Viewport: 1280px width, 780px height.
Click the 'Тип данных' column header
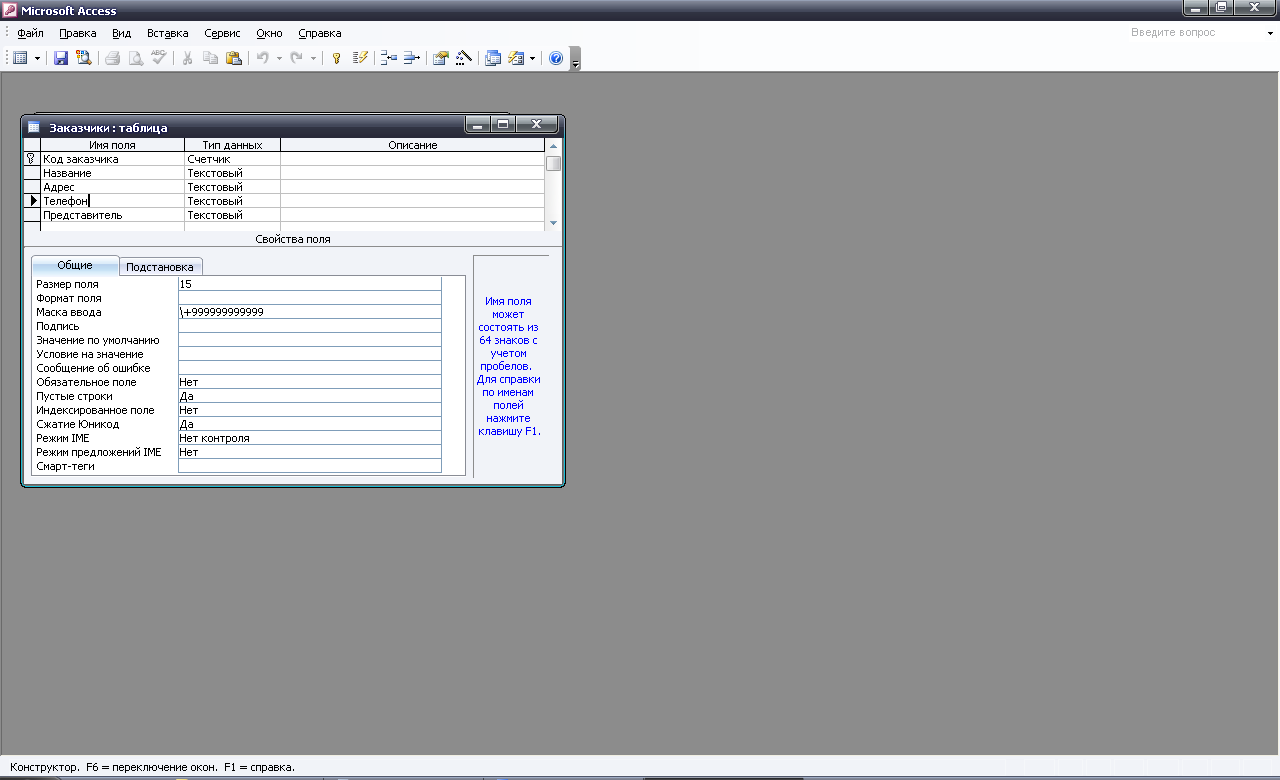click(232, 145)
